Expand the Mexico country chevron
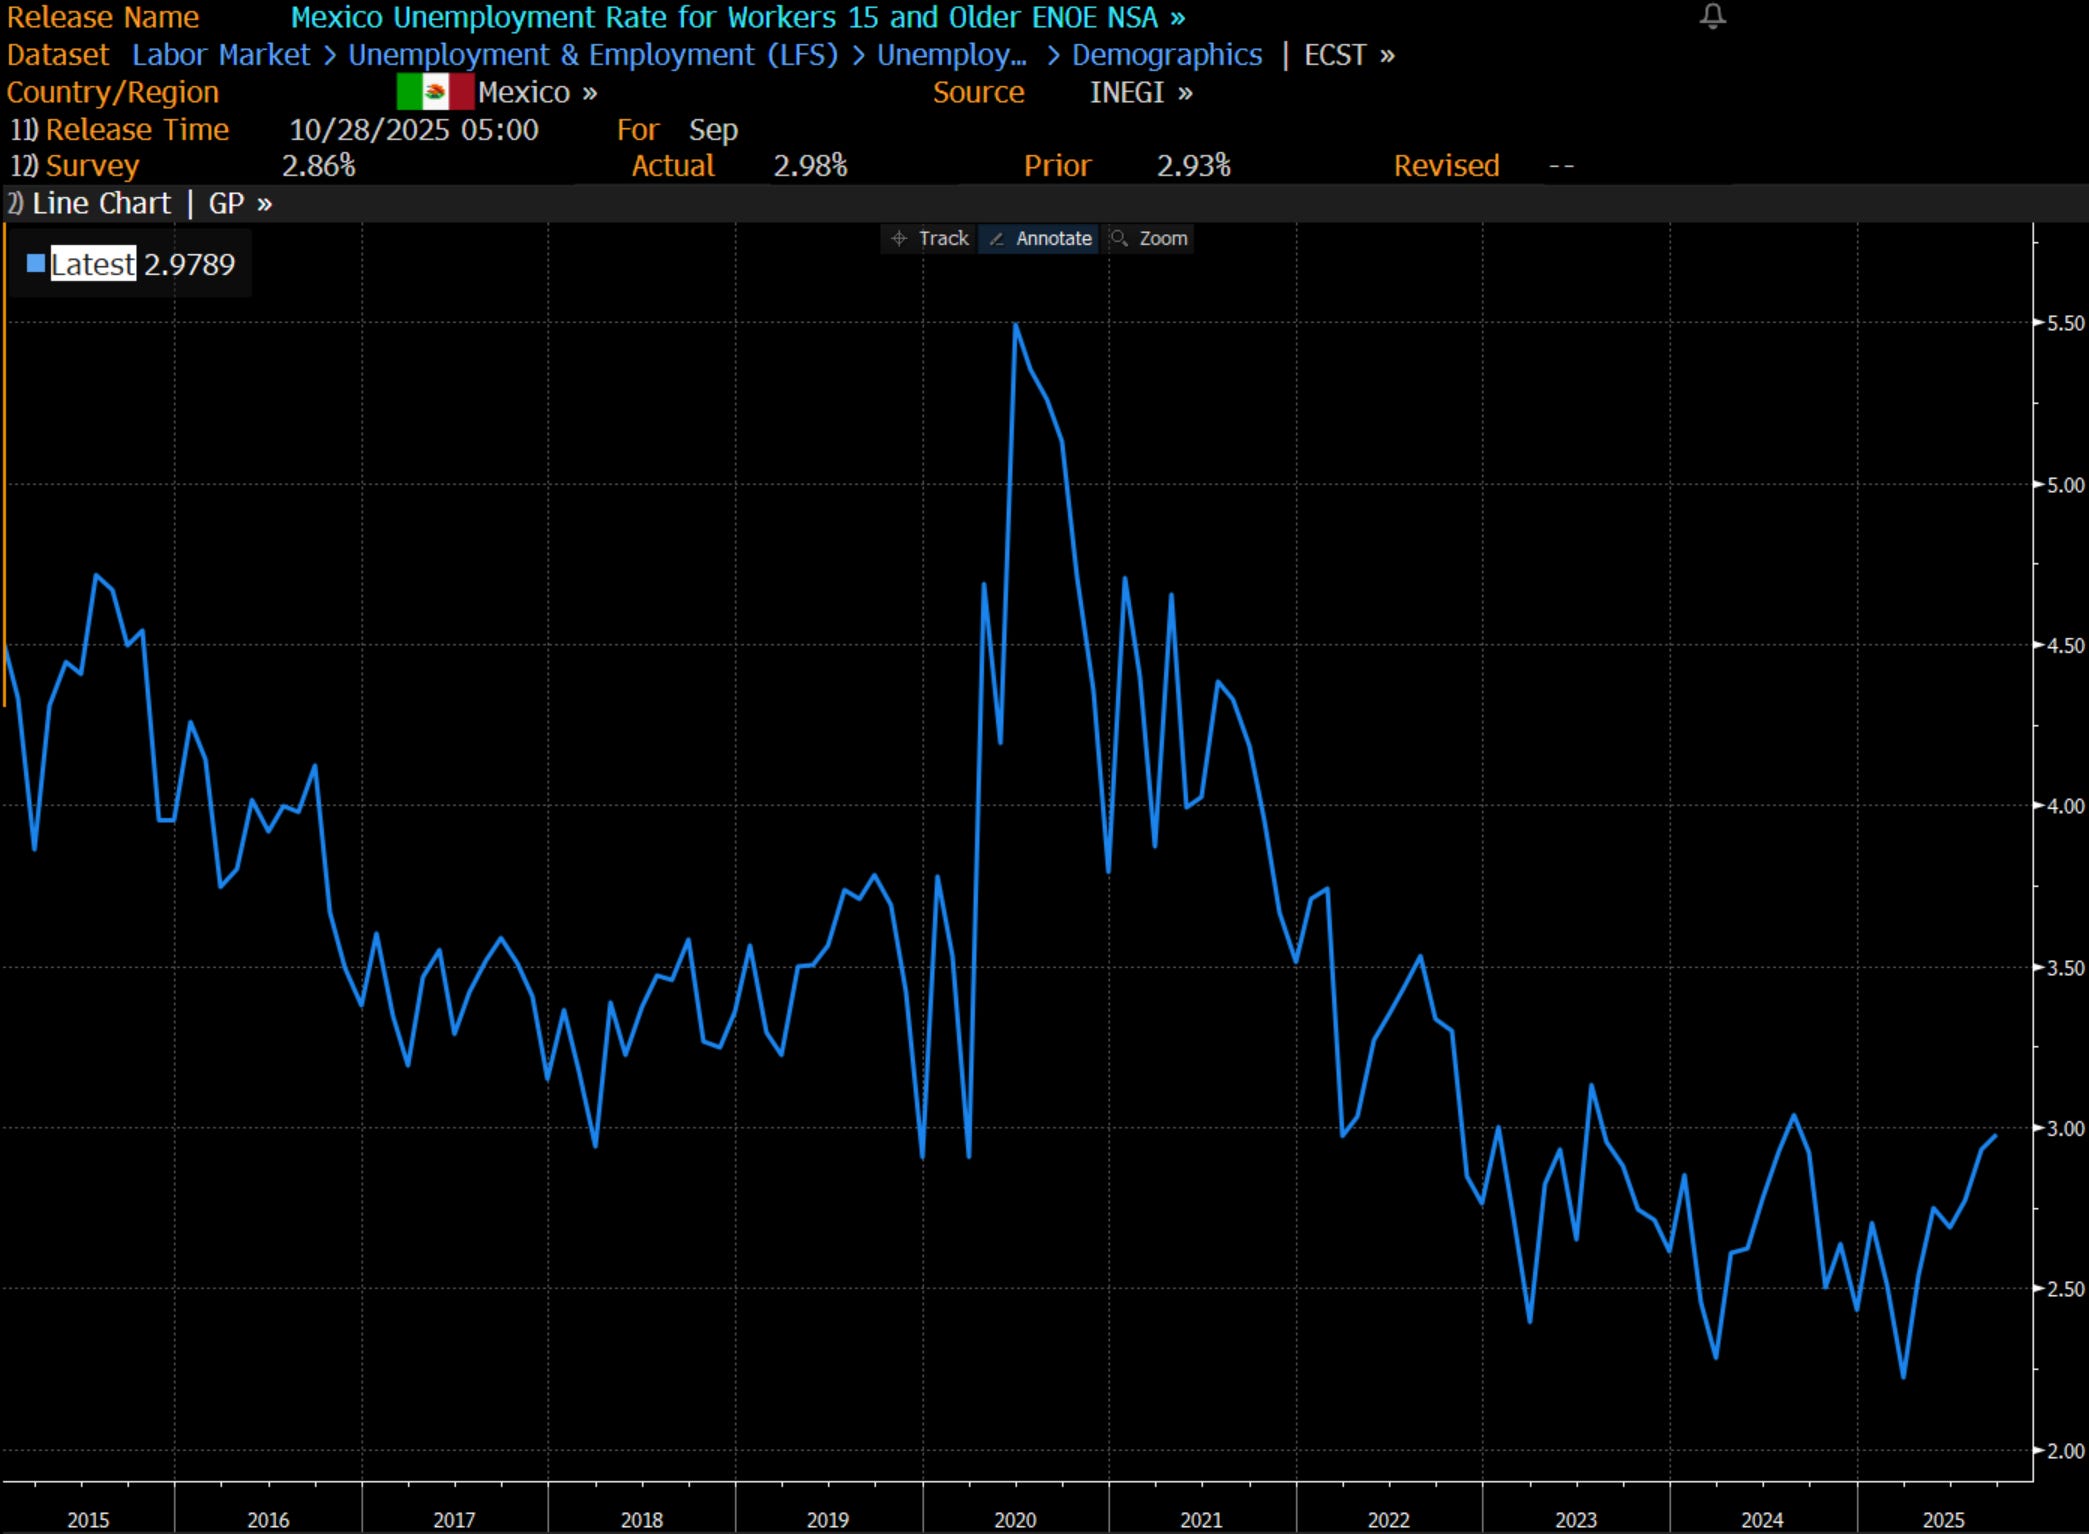The height and width of the screenshot is (1534, 2089). tap(590, 93)
